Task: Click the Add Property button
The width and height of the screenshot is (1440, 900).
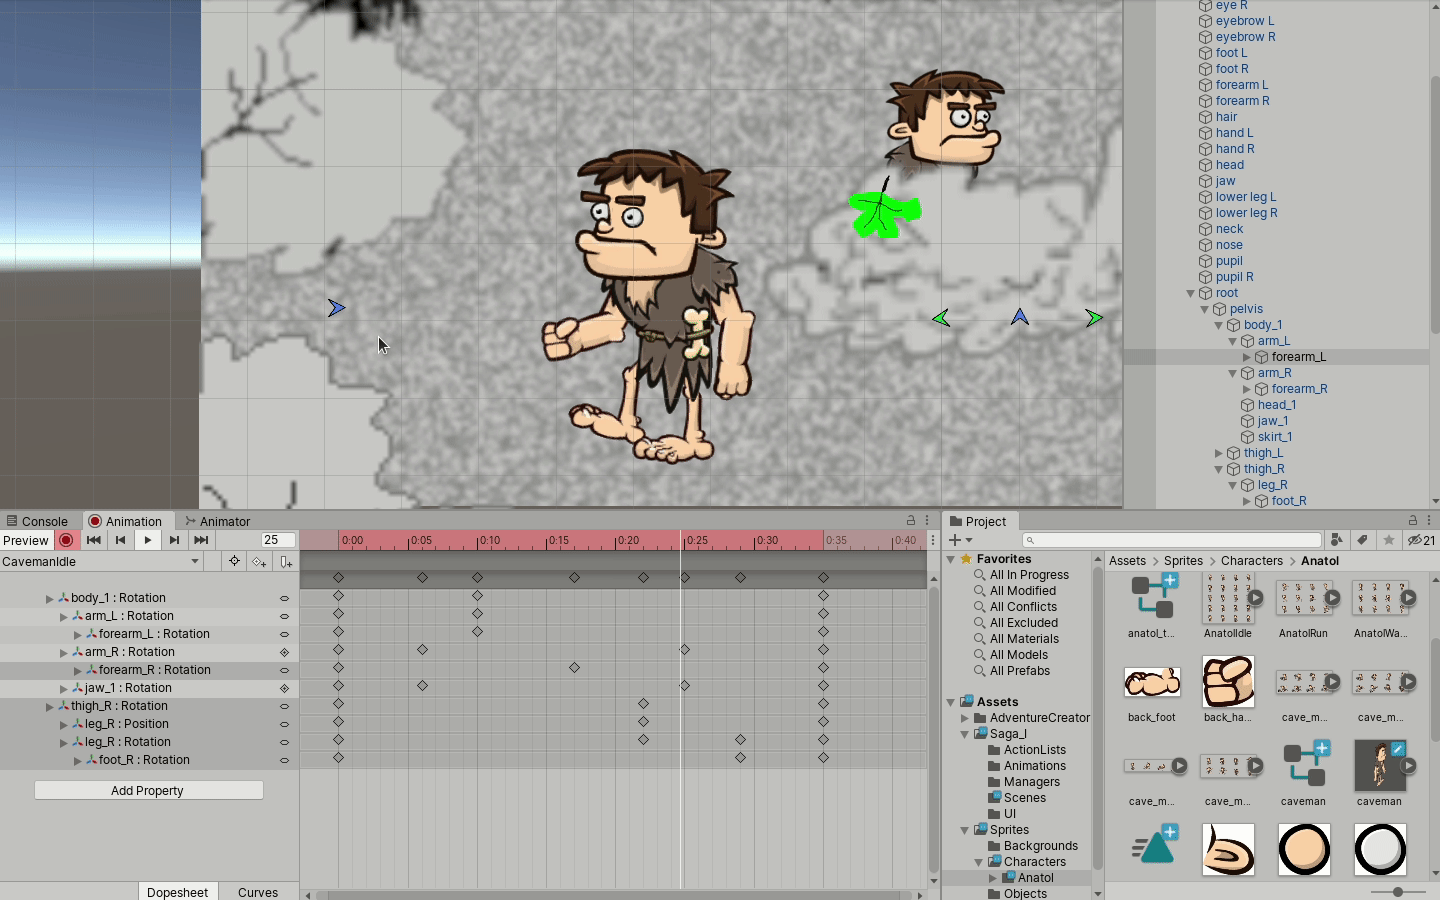Action: tap(148, 790)
